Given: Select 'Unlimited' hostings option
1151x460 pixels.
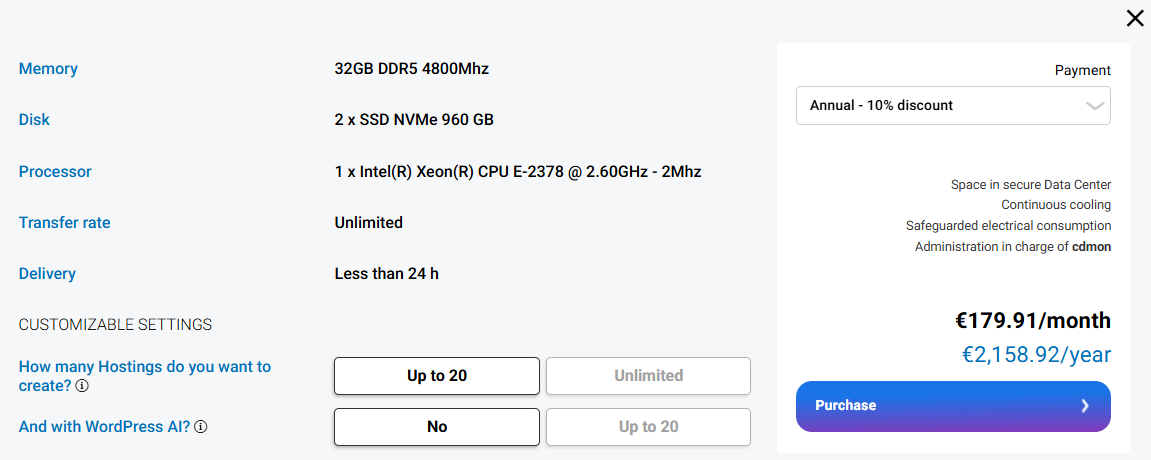Looking at the screenshot, I should pos(648,376).
